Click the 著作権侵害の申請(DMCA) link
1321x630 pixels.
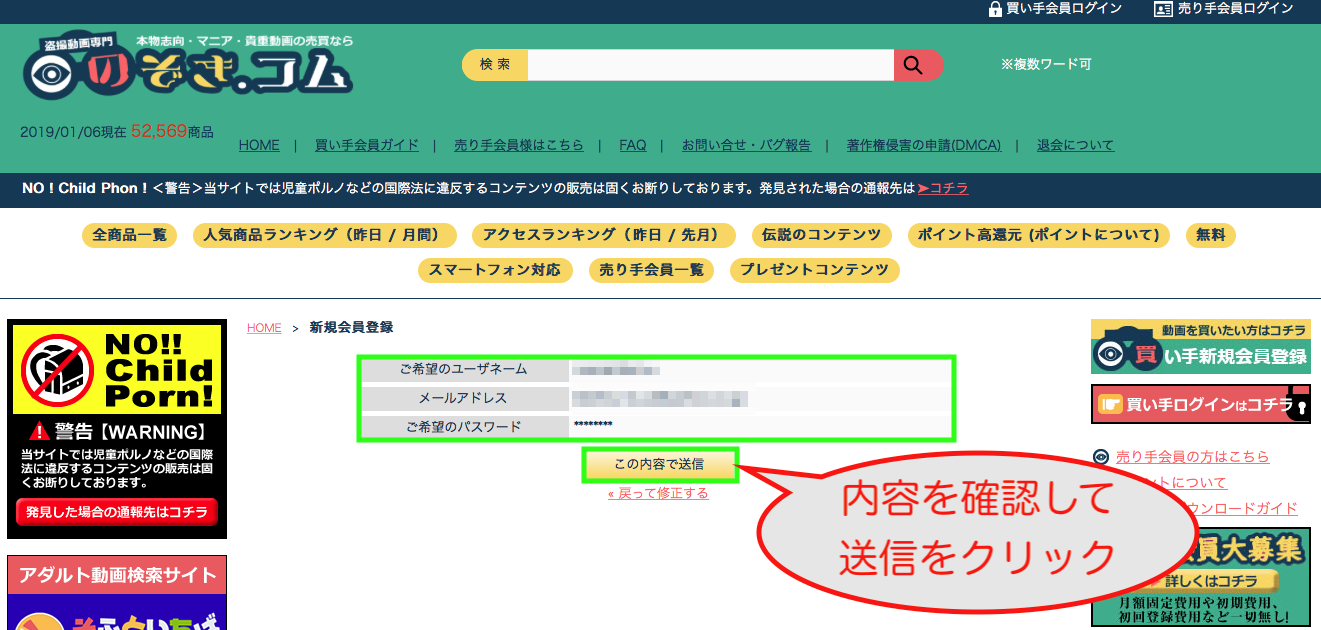click(923, 145)
